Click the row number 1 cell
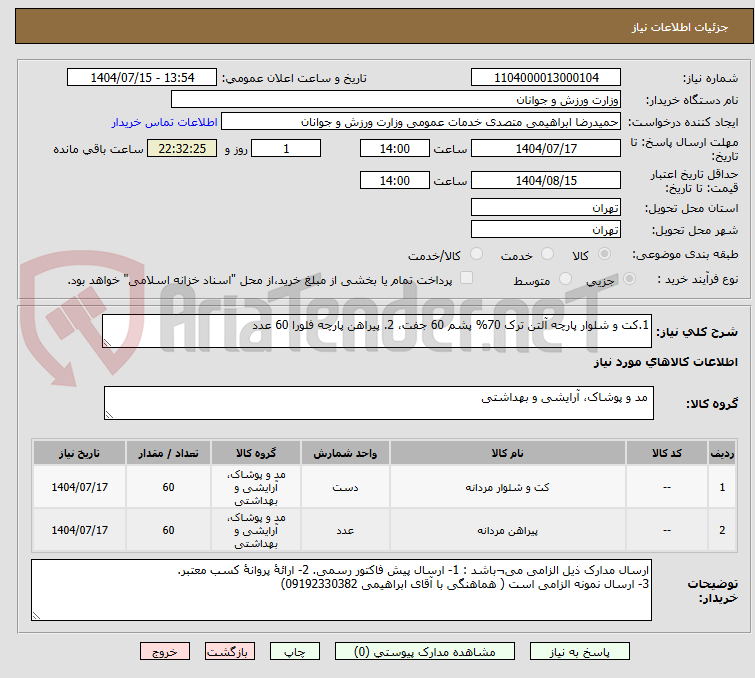This screenshot has width=755, height=678. [722, 487]
